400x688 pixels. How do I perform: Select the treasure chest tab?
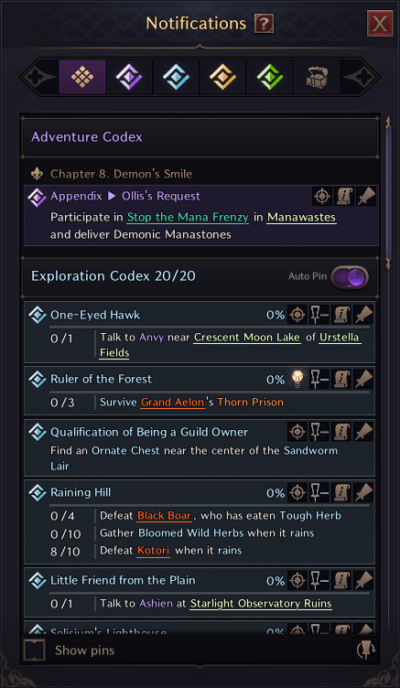pyautogui.click(x=317, y=77)
